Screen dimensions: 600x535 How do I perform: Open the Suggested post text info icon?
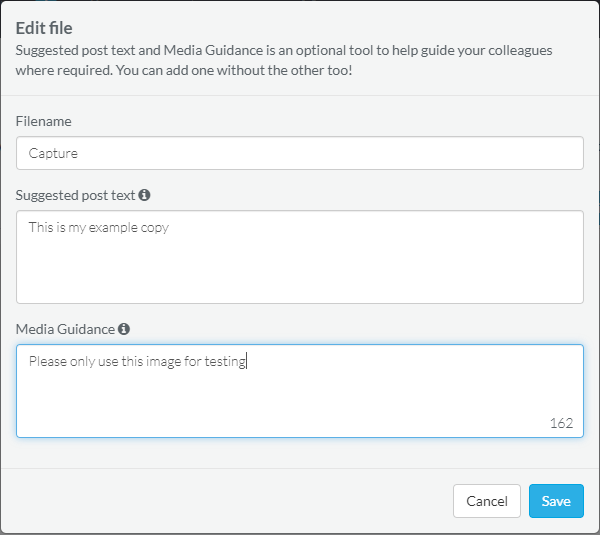(144, 195)
